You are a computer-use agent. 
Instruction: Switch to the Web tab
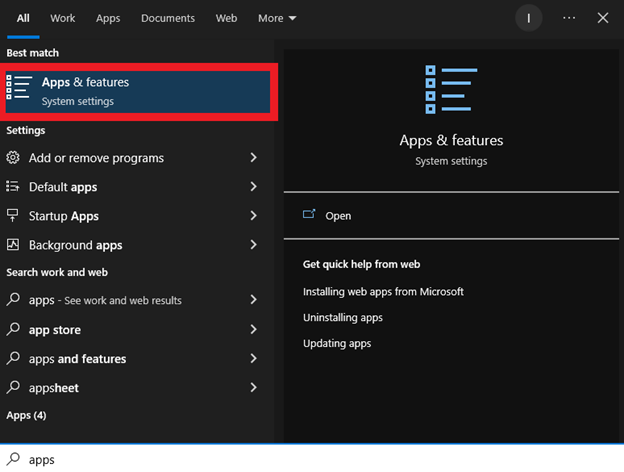pos(226,18)
